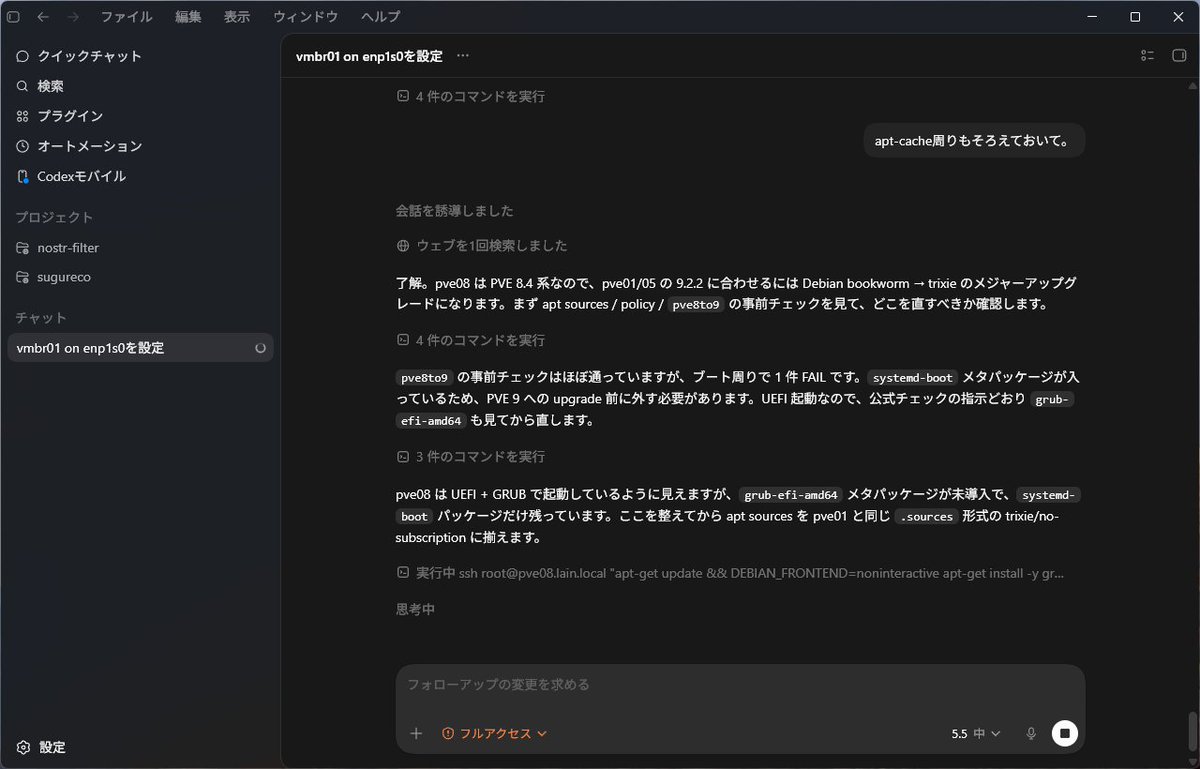The height and width of the screenshot is (769, 1200).
Task: Maximize the application window
Action: pos(1135,17)
